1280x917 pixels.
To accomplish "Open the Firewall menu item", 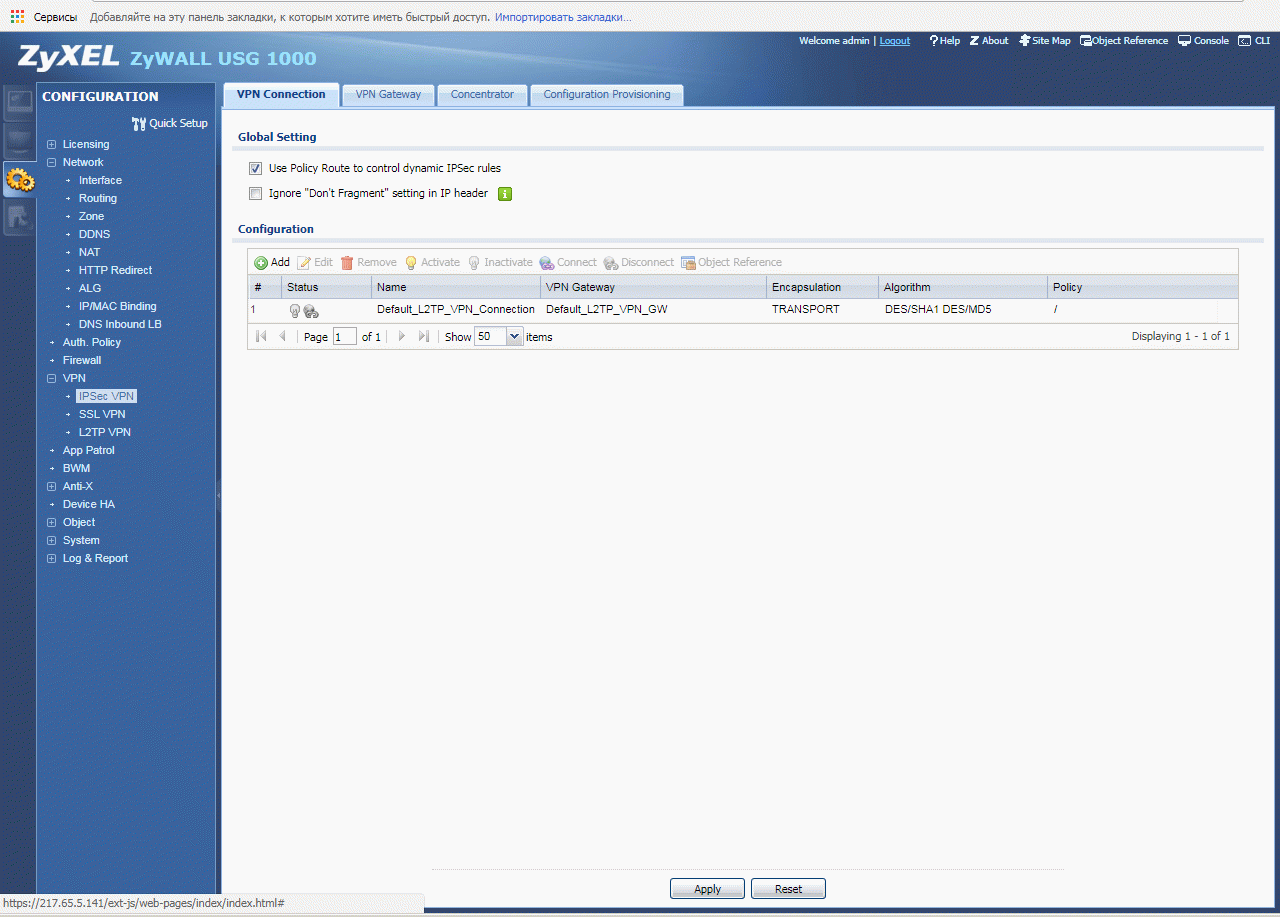I will tap(82, 360).
